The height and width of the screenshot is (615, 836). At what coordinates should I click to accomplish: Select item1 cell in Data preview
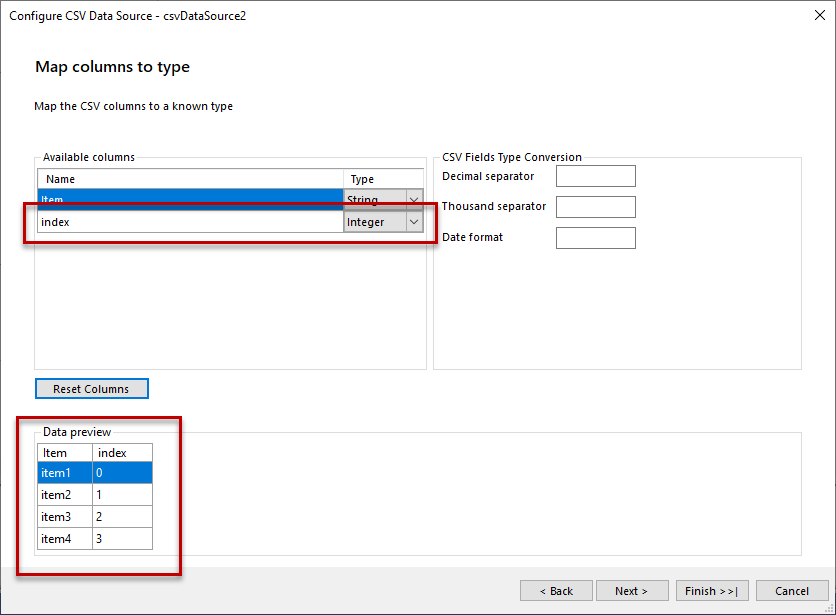tap(65, 473)
